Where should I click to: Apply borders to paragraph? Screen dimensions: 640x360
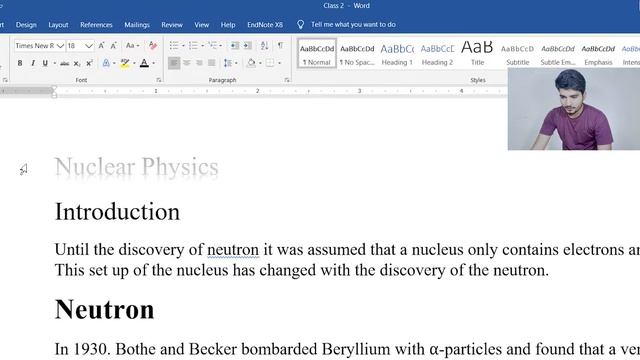(270, 63)
